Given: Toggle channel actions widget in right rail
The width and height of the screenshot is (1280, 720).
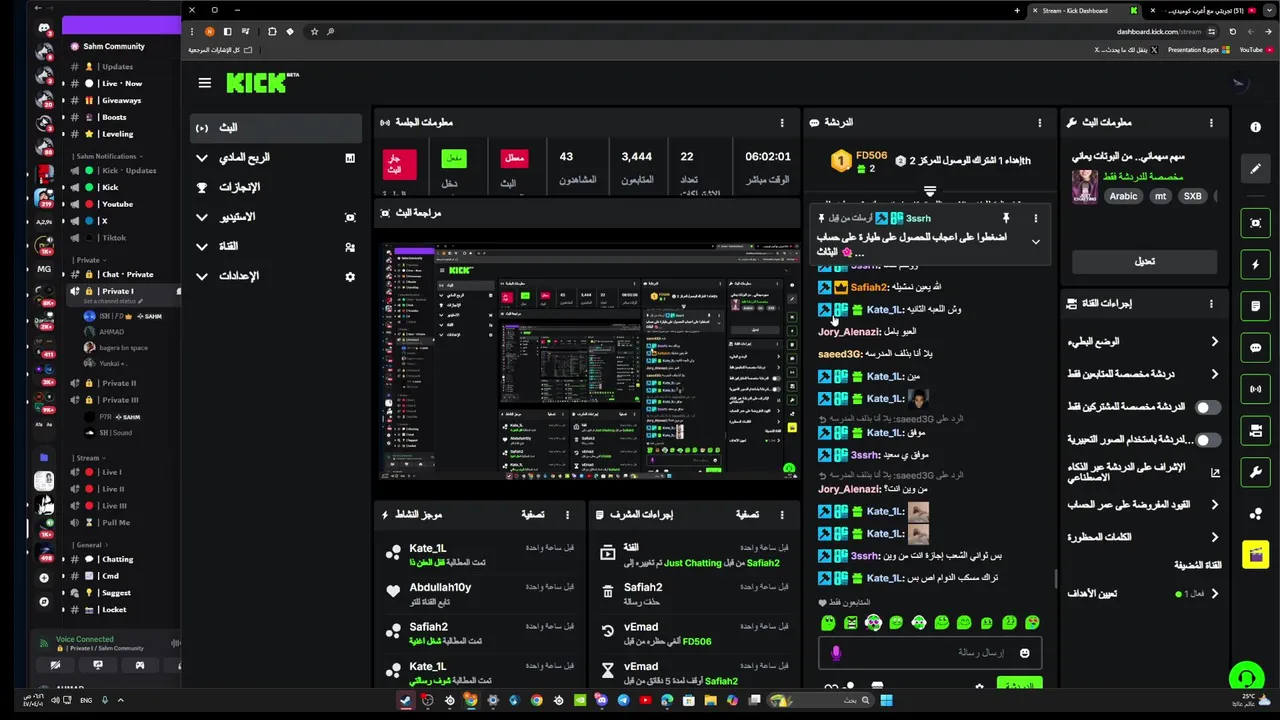Looking at the screenshot, I should point(1256,430).
